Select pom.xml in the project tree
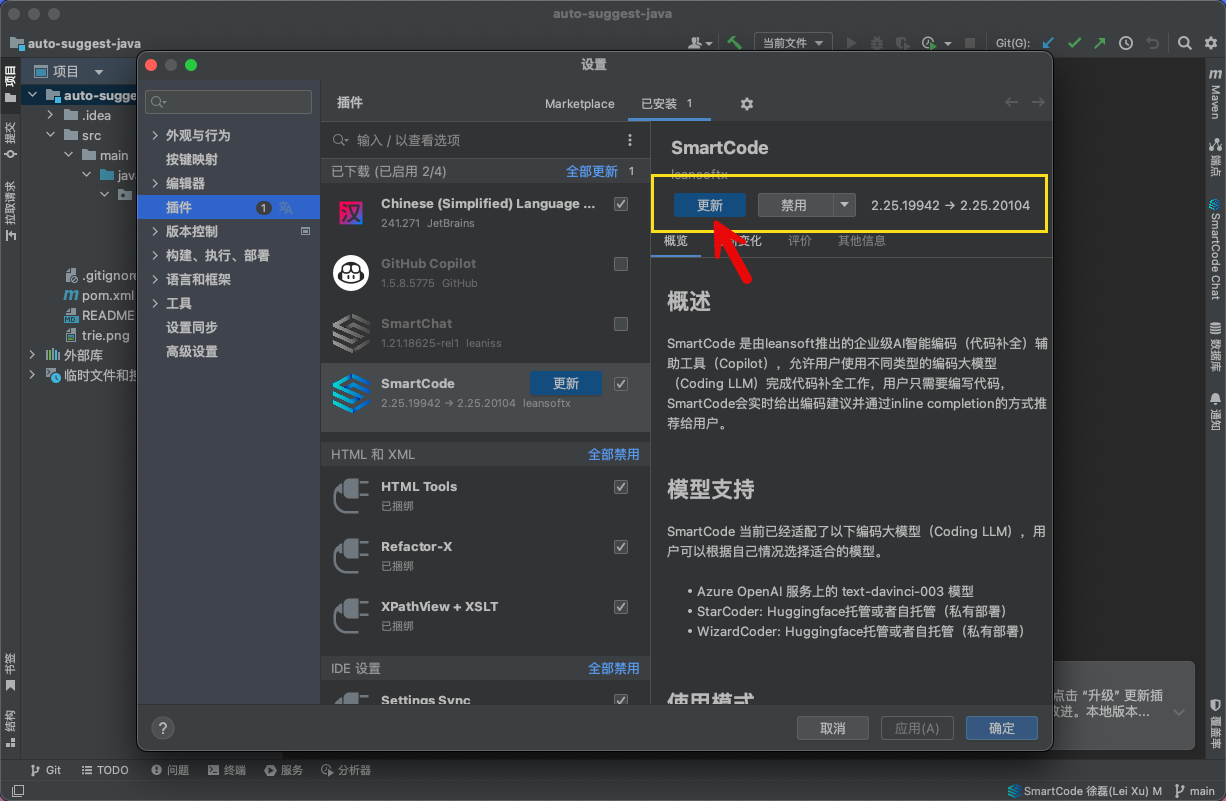The image size is (1226, 801). click(x=98, y=295)
